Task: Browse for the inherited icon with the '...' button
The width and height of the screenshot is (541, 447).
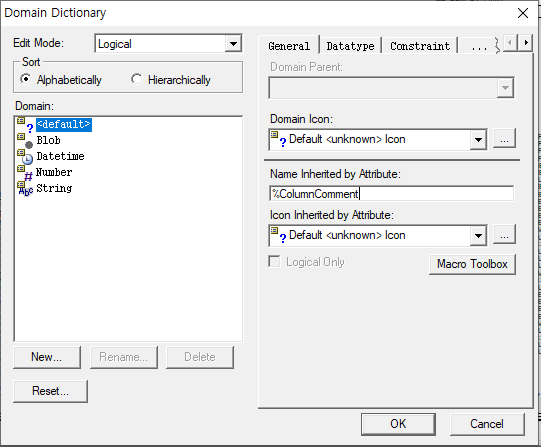Action: tap(504, 235)
